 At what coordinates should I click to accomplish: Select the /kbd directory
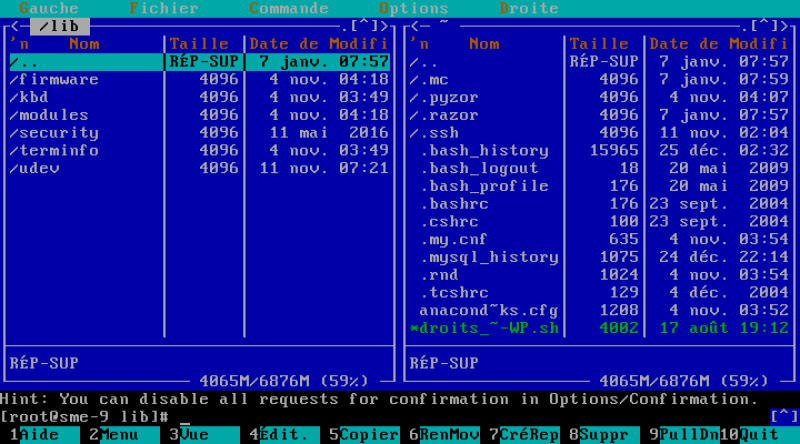tap(199, 97)
